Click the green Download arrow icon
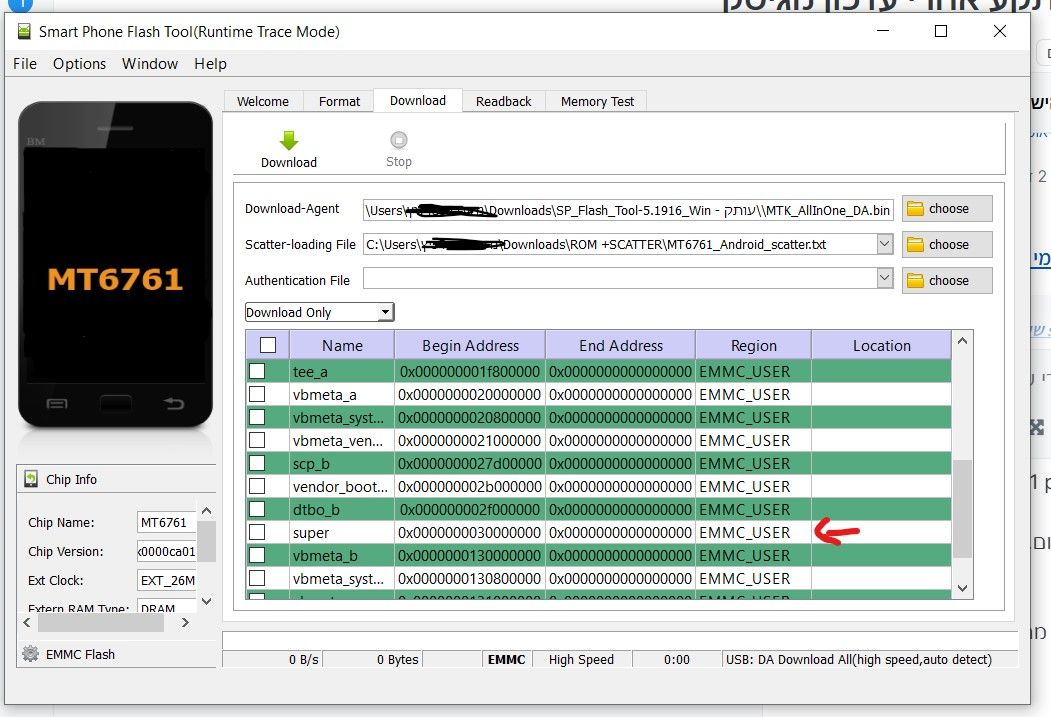The height and width of the screenshot is (717, 1051). (288, 141)
